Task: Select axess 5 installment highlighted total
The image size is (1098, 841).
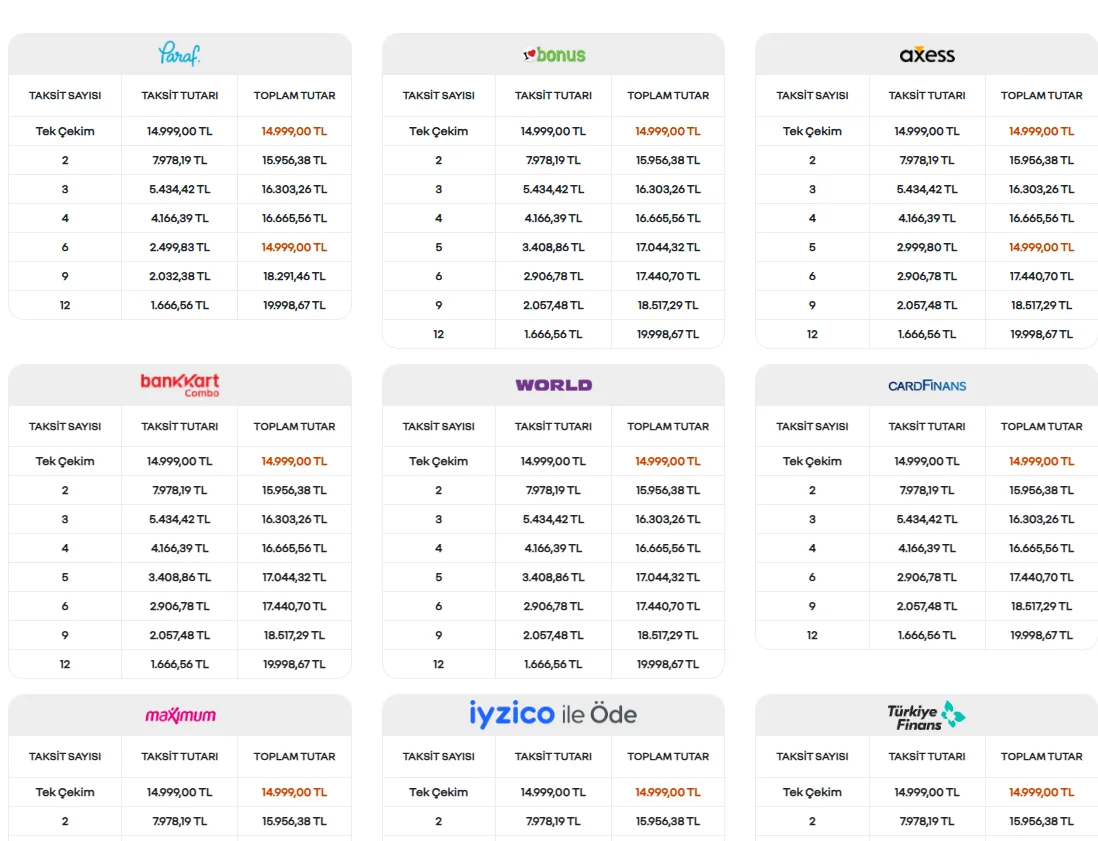Action: pos(1041,247)
